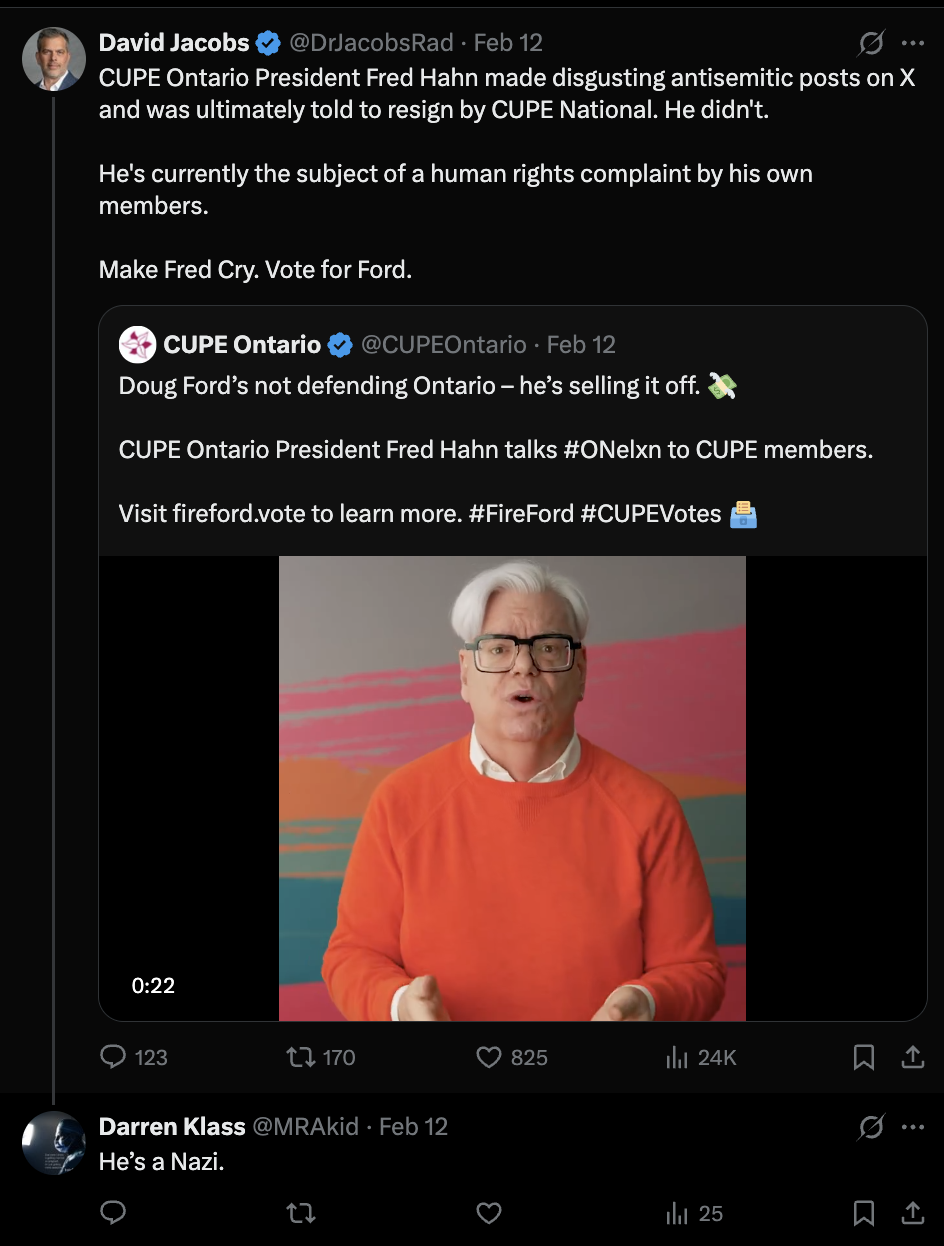Like David Jacobs' post with 825 likes

point(488,1057)
